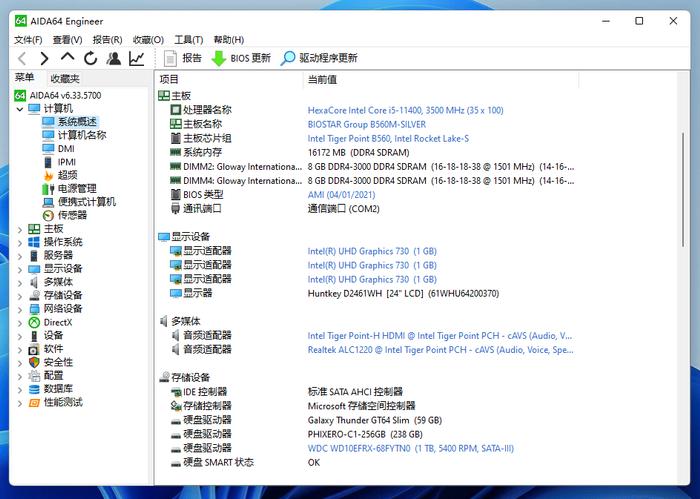Image resolution: width=700 pixels, height=499 pixels.
Task: Expand the 服务器 tree node
Action: [x=20, y=256]
